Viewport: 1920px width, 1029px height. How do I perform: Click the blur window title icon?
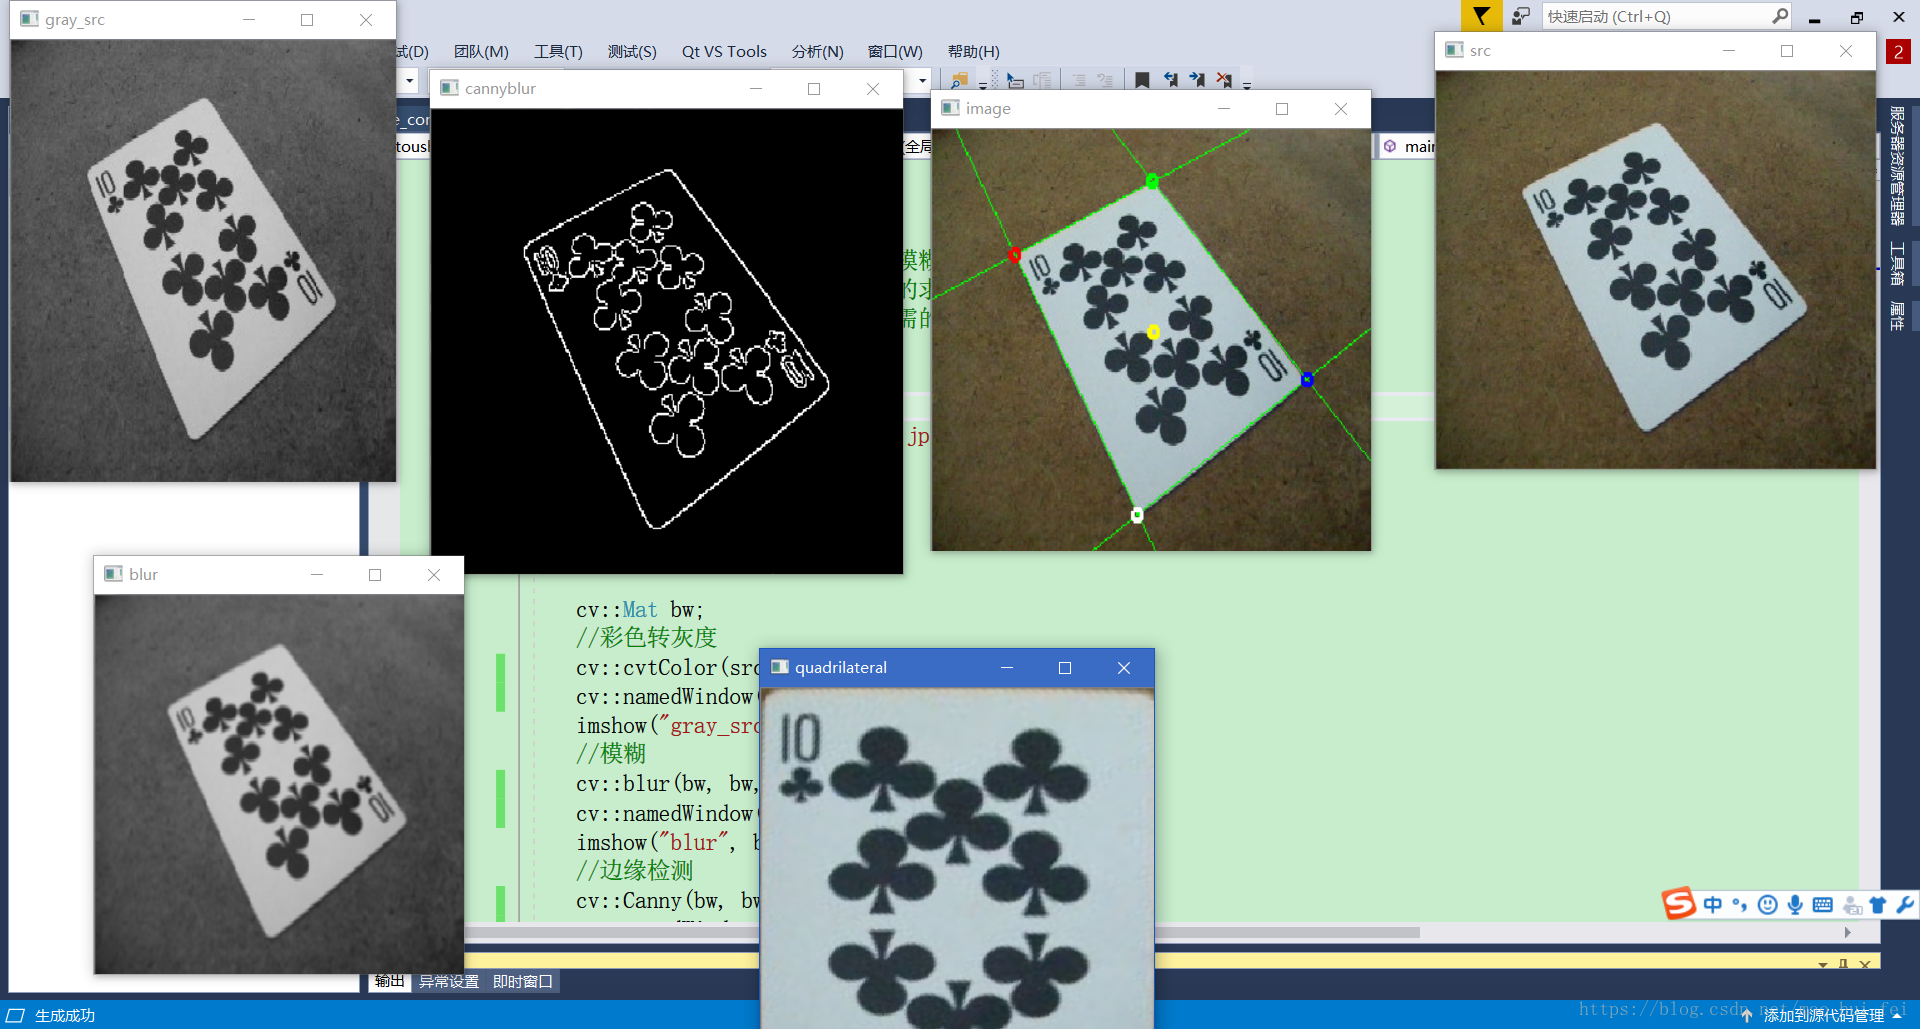pyautogui.click(x=114, y=574)
